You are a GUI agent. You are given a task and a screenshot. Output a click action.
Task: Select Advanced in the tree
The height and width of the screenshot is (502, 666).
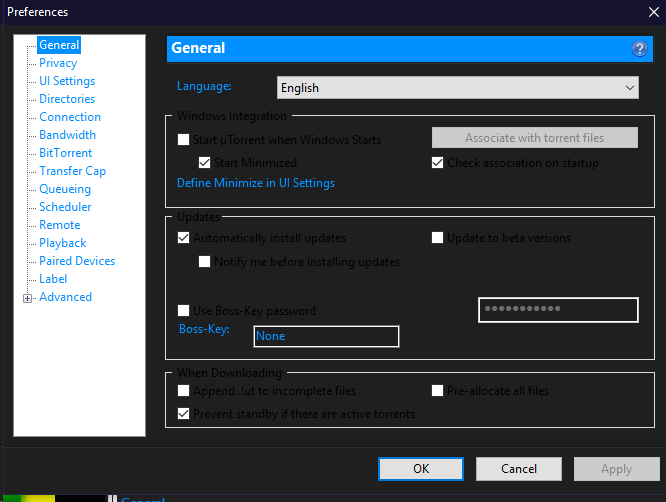(x=65, y=297)
